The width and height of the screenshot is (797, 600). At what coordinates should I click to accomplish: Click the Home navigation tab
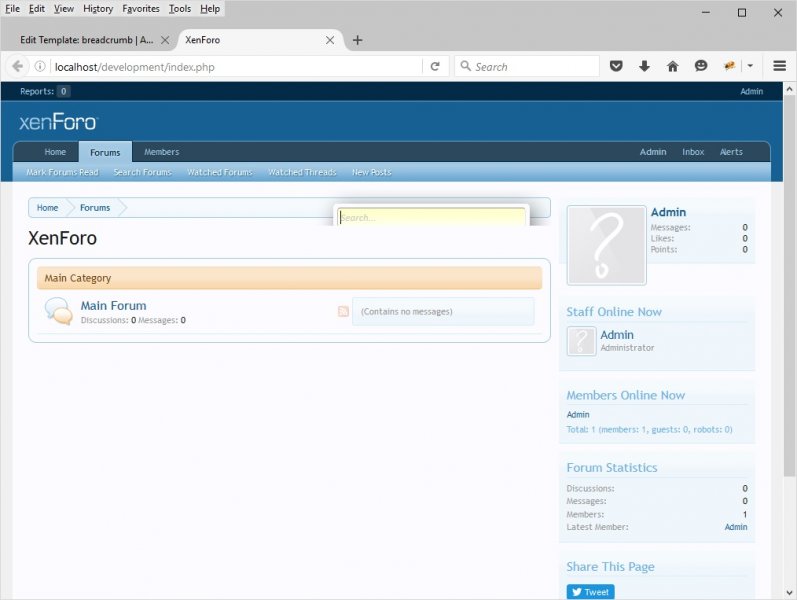coord(55,152)
